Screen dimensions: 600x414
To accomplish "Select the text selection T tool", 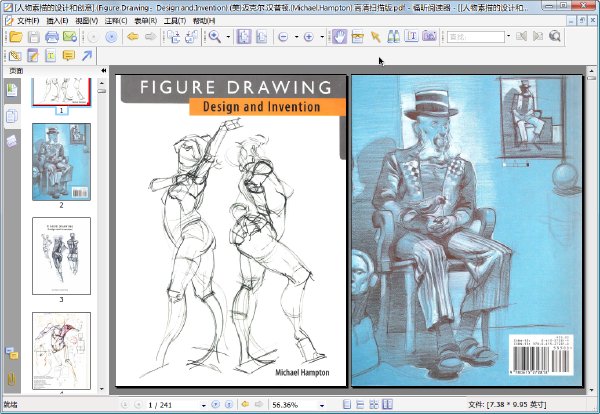I will (x=411, y=37).
